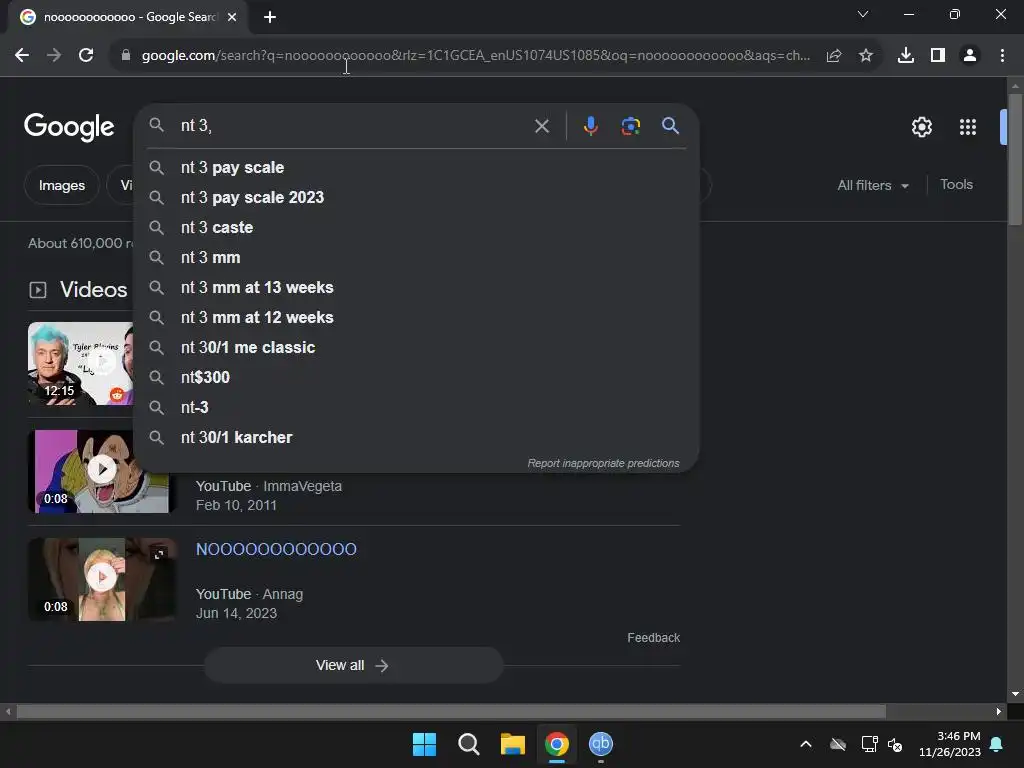The width and height of the screenshot is (1024, 768).
Task: Clear the search box with the X
Action: [542, 126]
